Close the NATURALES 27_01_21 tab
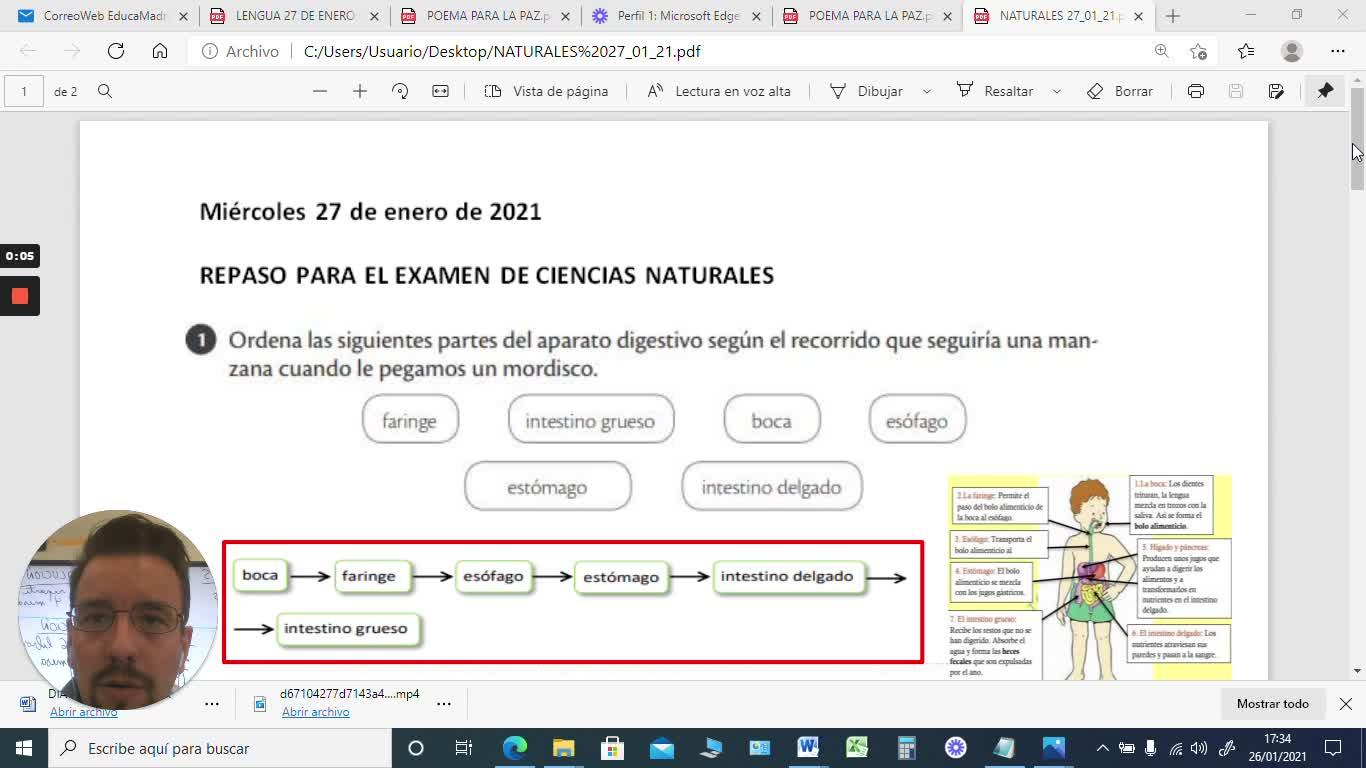 tap(1139, 16)
